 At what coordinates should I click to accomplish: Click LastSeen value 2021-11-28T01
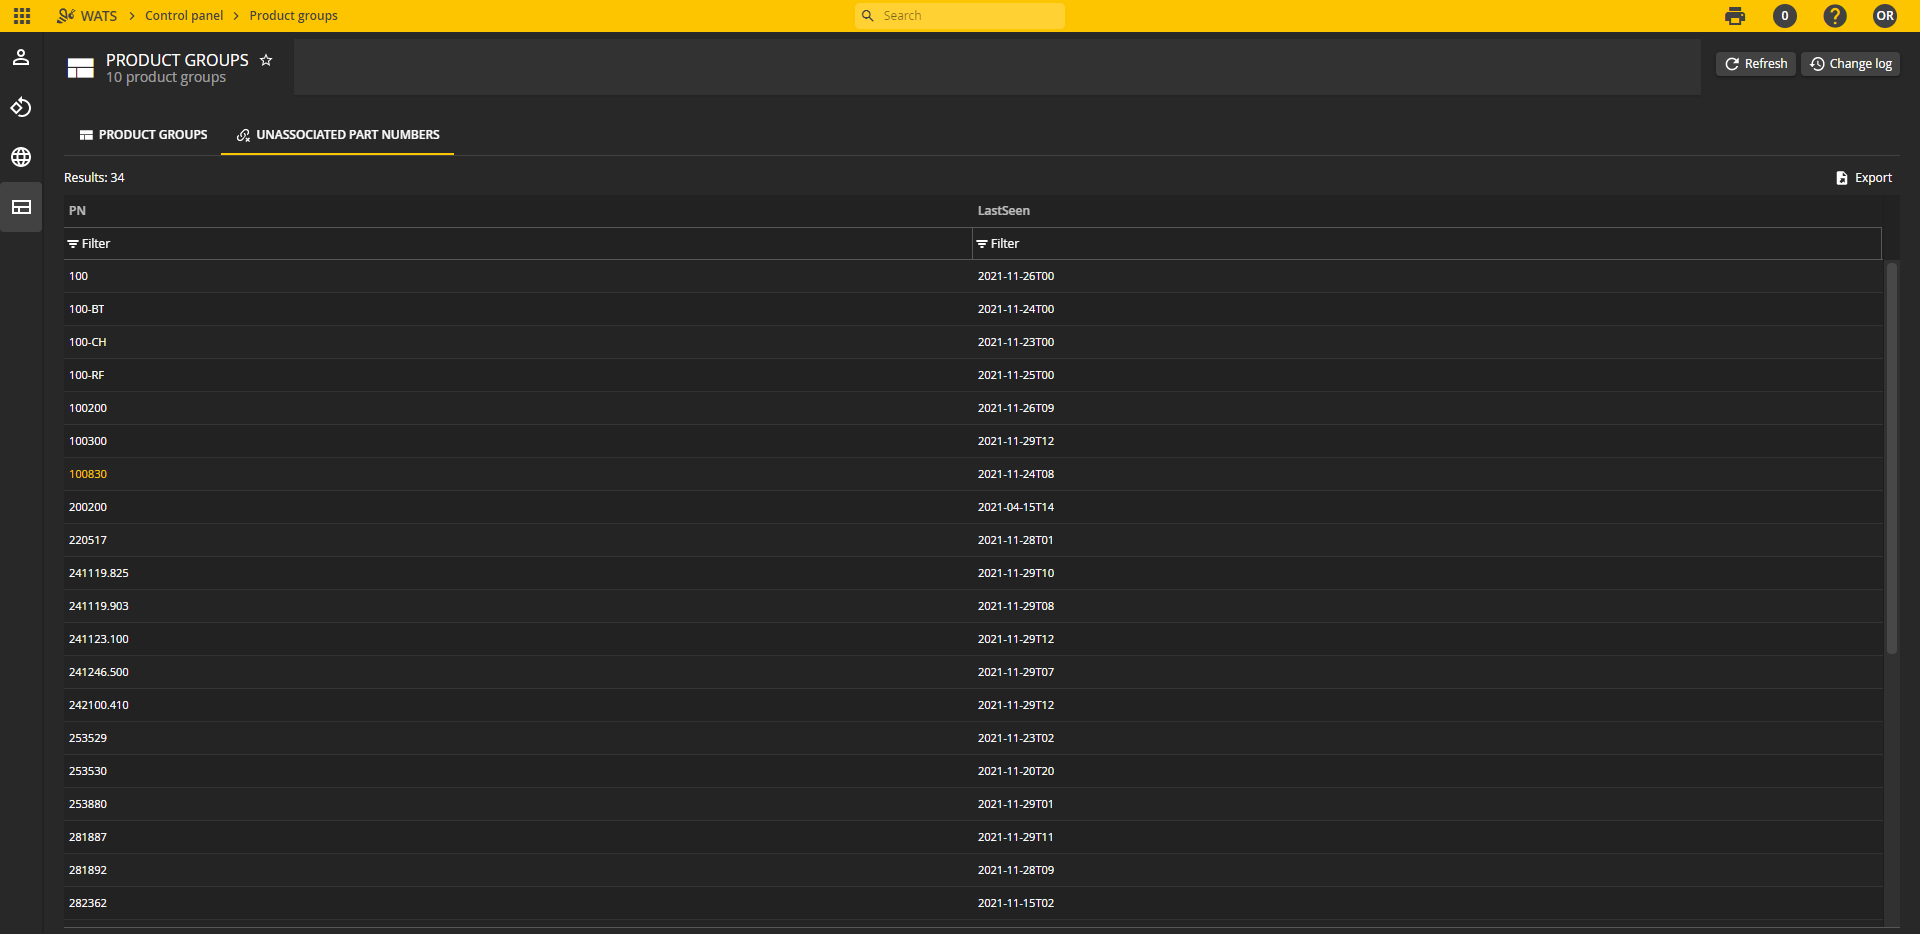pos(1016,541)
